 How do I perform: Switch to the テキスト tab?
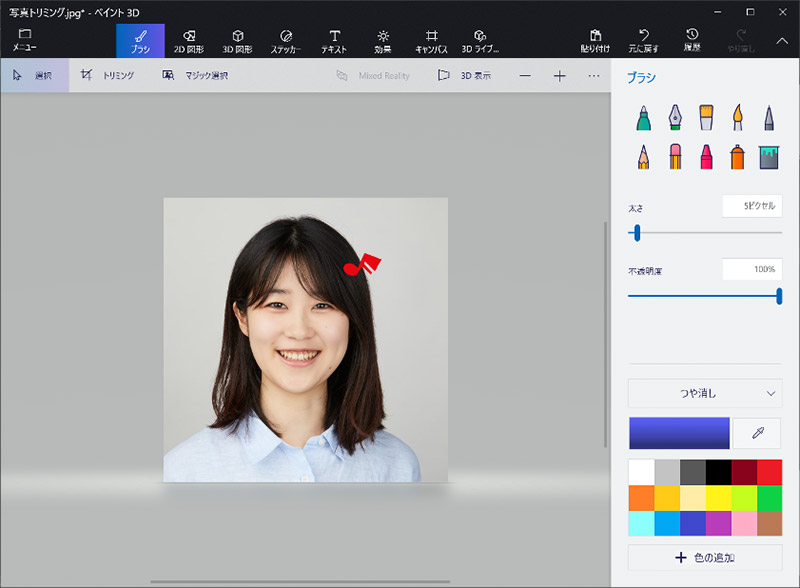(334, 40)
